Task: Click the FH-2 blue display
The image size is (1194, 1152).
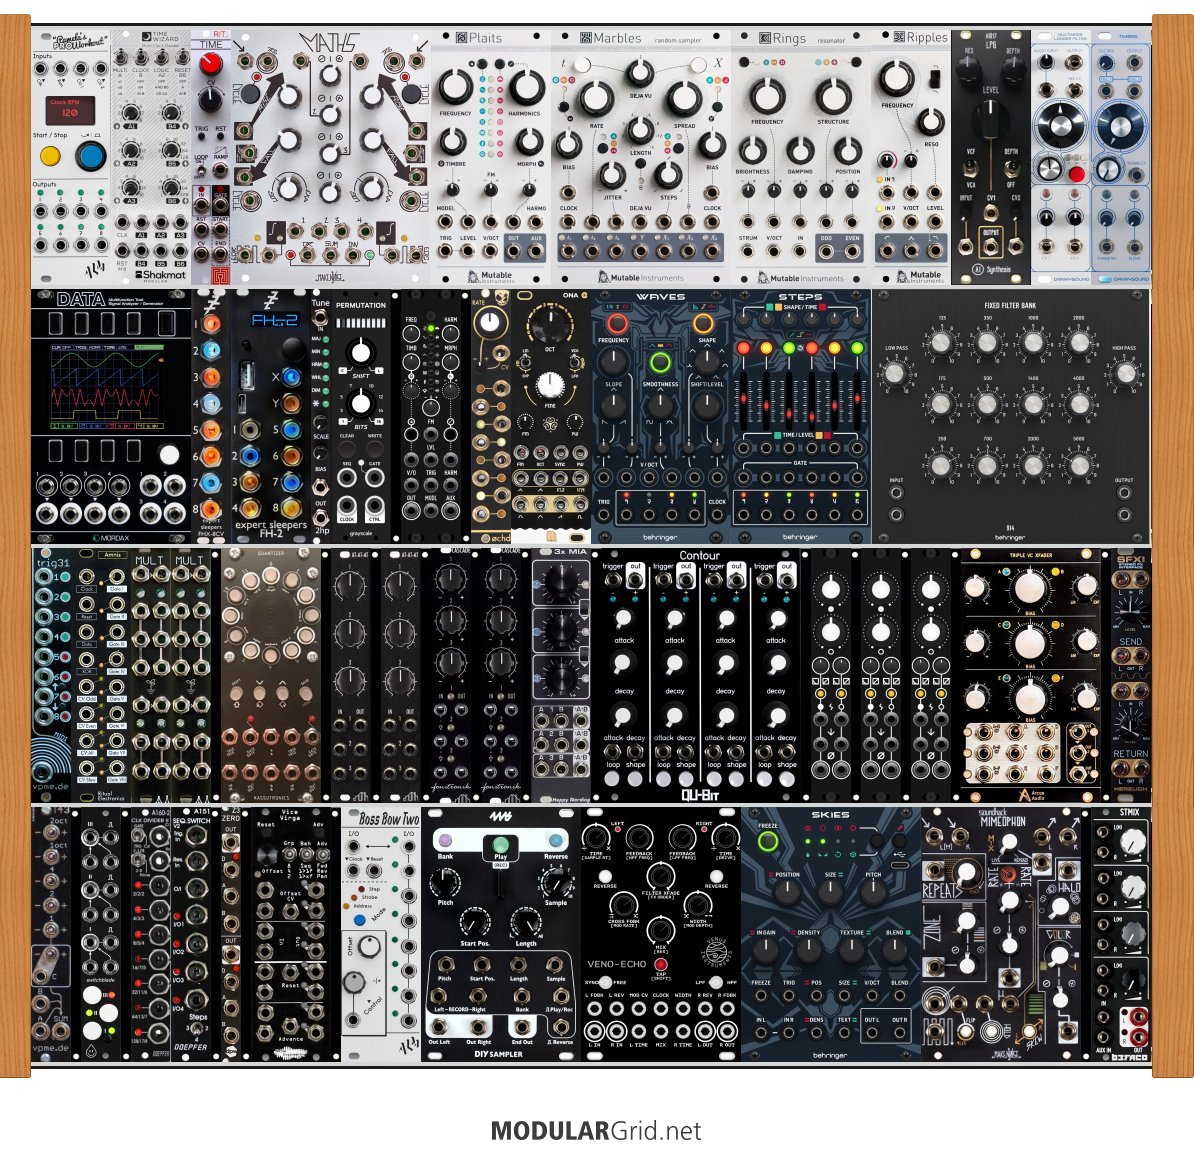Action: (x=274, y=321)
